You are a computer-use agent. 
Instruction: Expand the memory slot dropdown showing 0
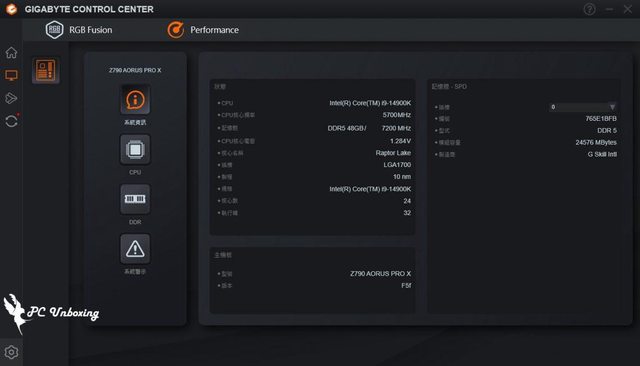583,107
